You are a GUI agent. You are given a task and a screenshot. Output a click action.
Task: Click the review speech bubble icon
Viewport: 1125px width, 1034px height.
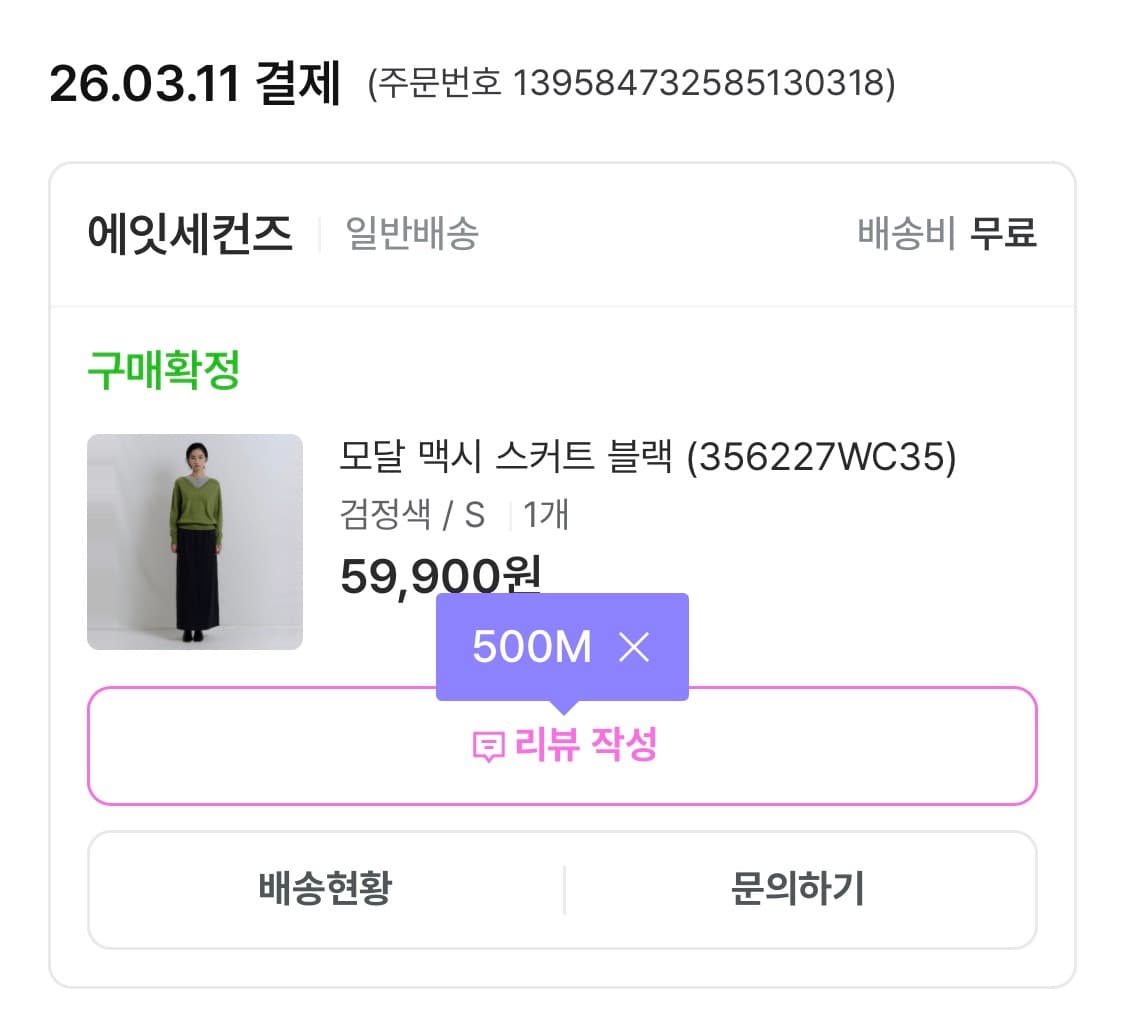coord(487,746)
